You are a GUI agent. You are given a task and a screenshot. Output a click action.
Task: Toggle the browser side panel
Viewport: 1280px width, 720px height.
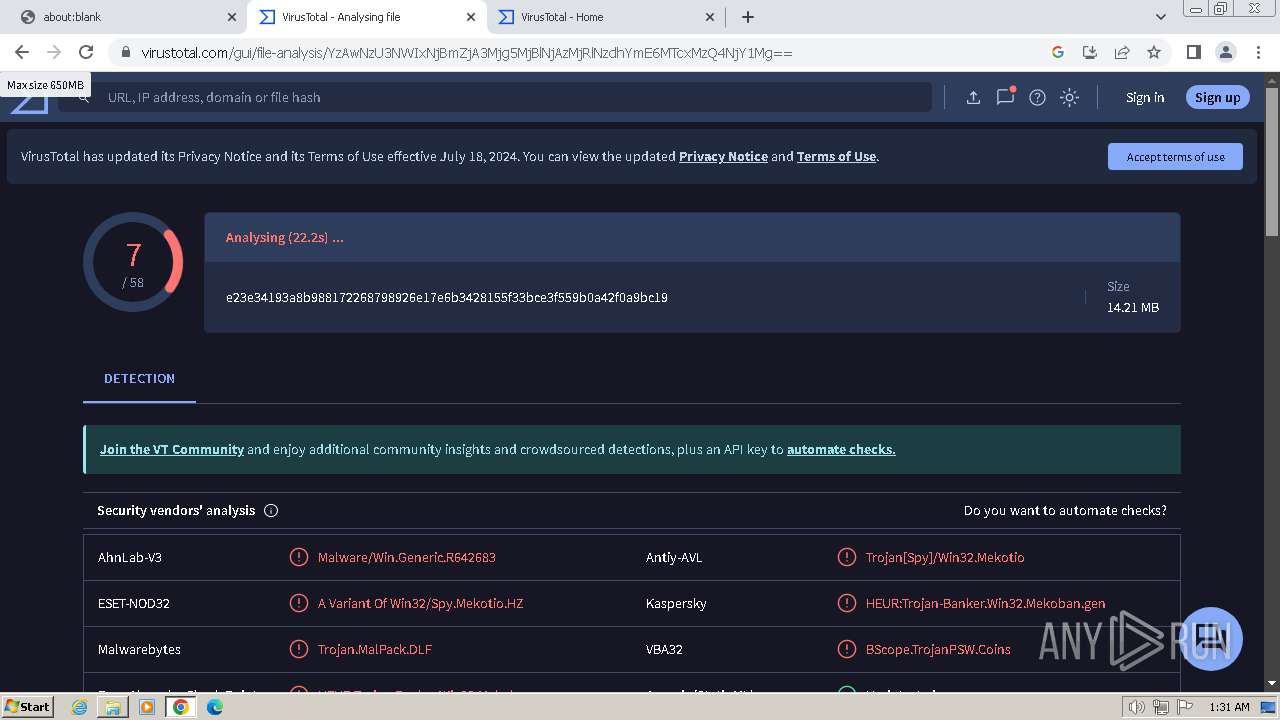(x=1193, y=52)
